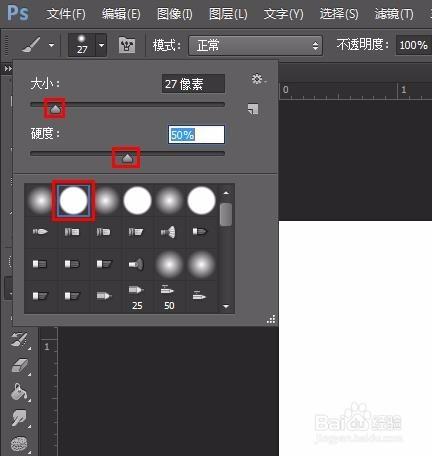The image size is (432, 456).
Task: Select the round fan bristle brush, second row
Action: (x=168, y=232)
